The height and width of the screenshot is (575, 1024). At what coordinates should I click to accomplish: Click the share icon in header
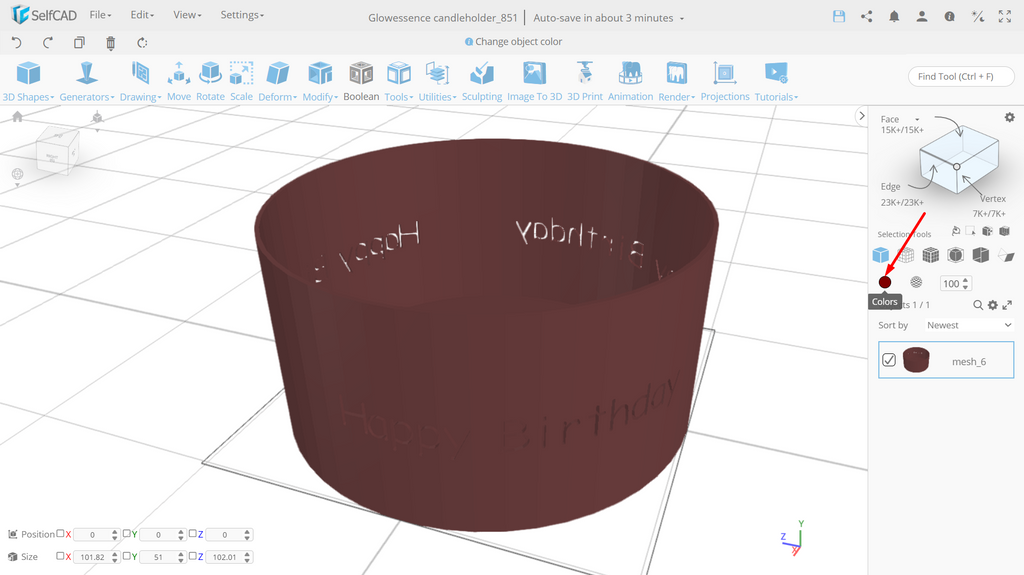click(x=867, y=17)
